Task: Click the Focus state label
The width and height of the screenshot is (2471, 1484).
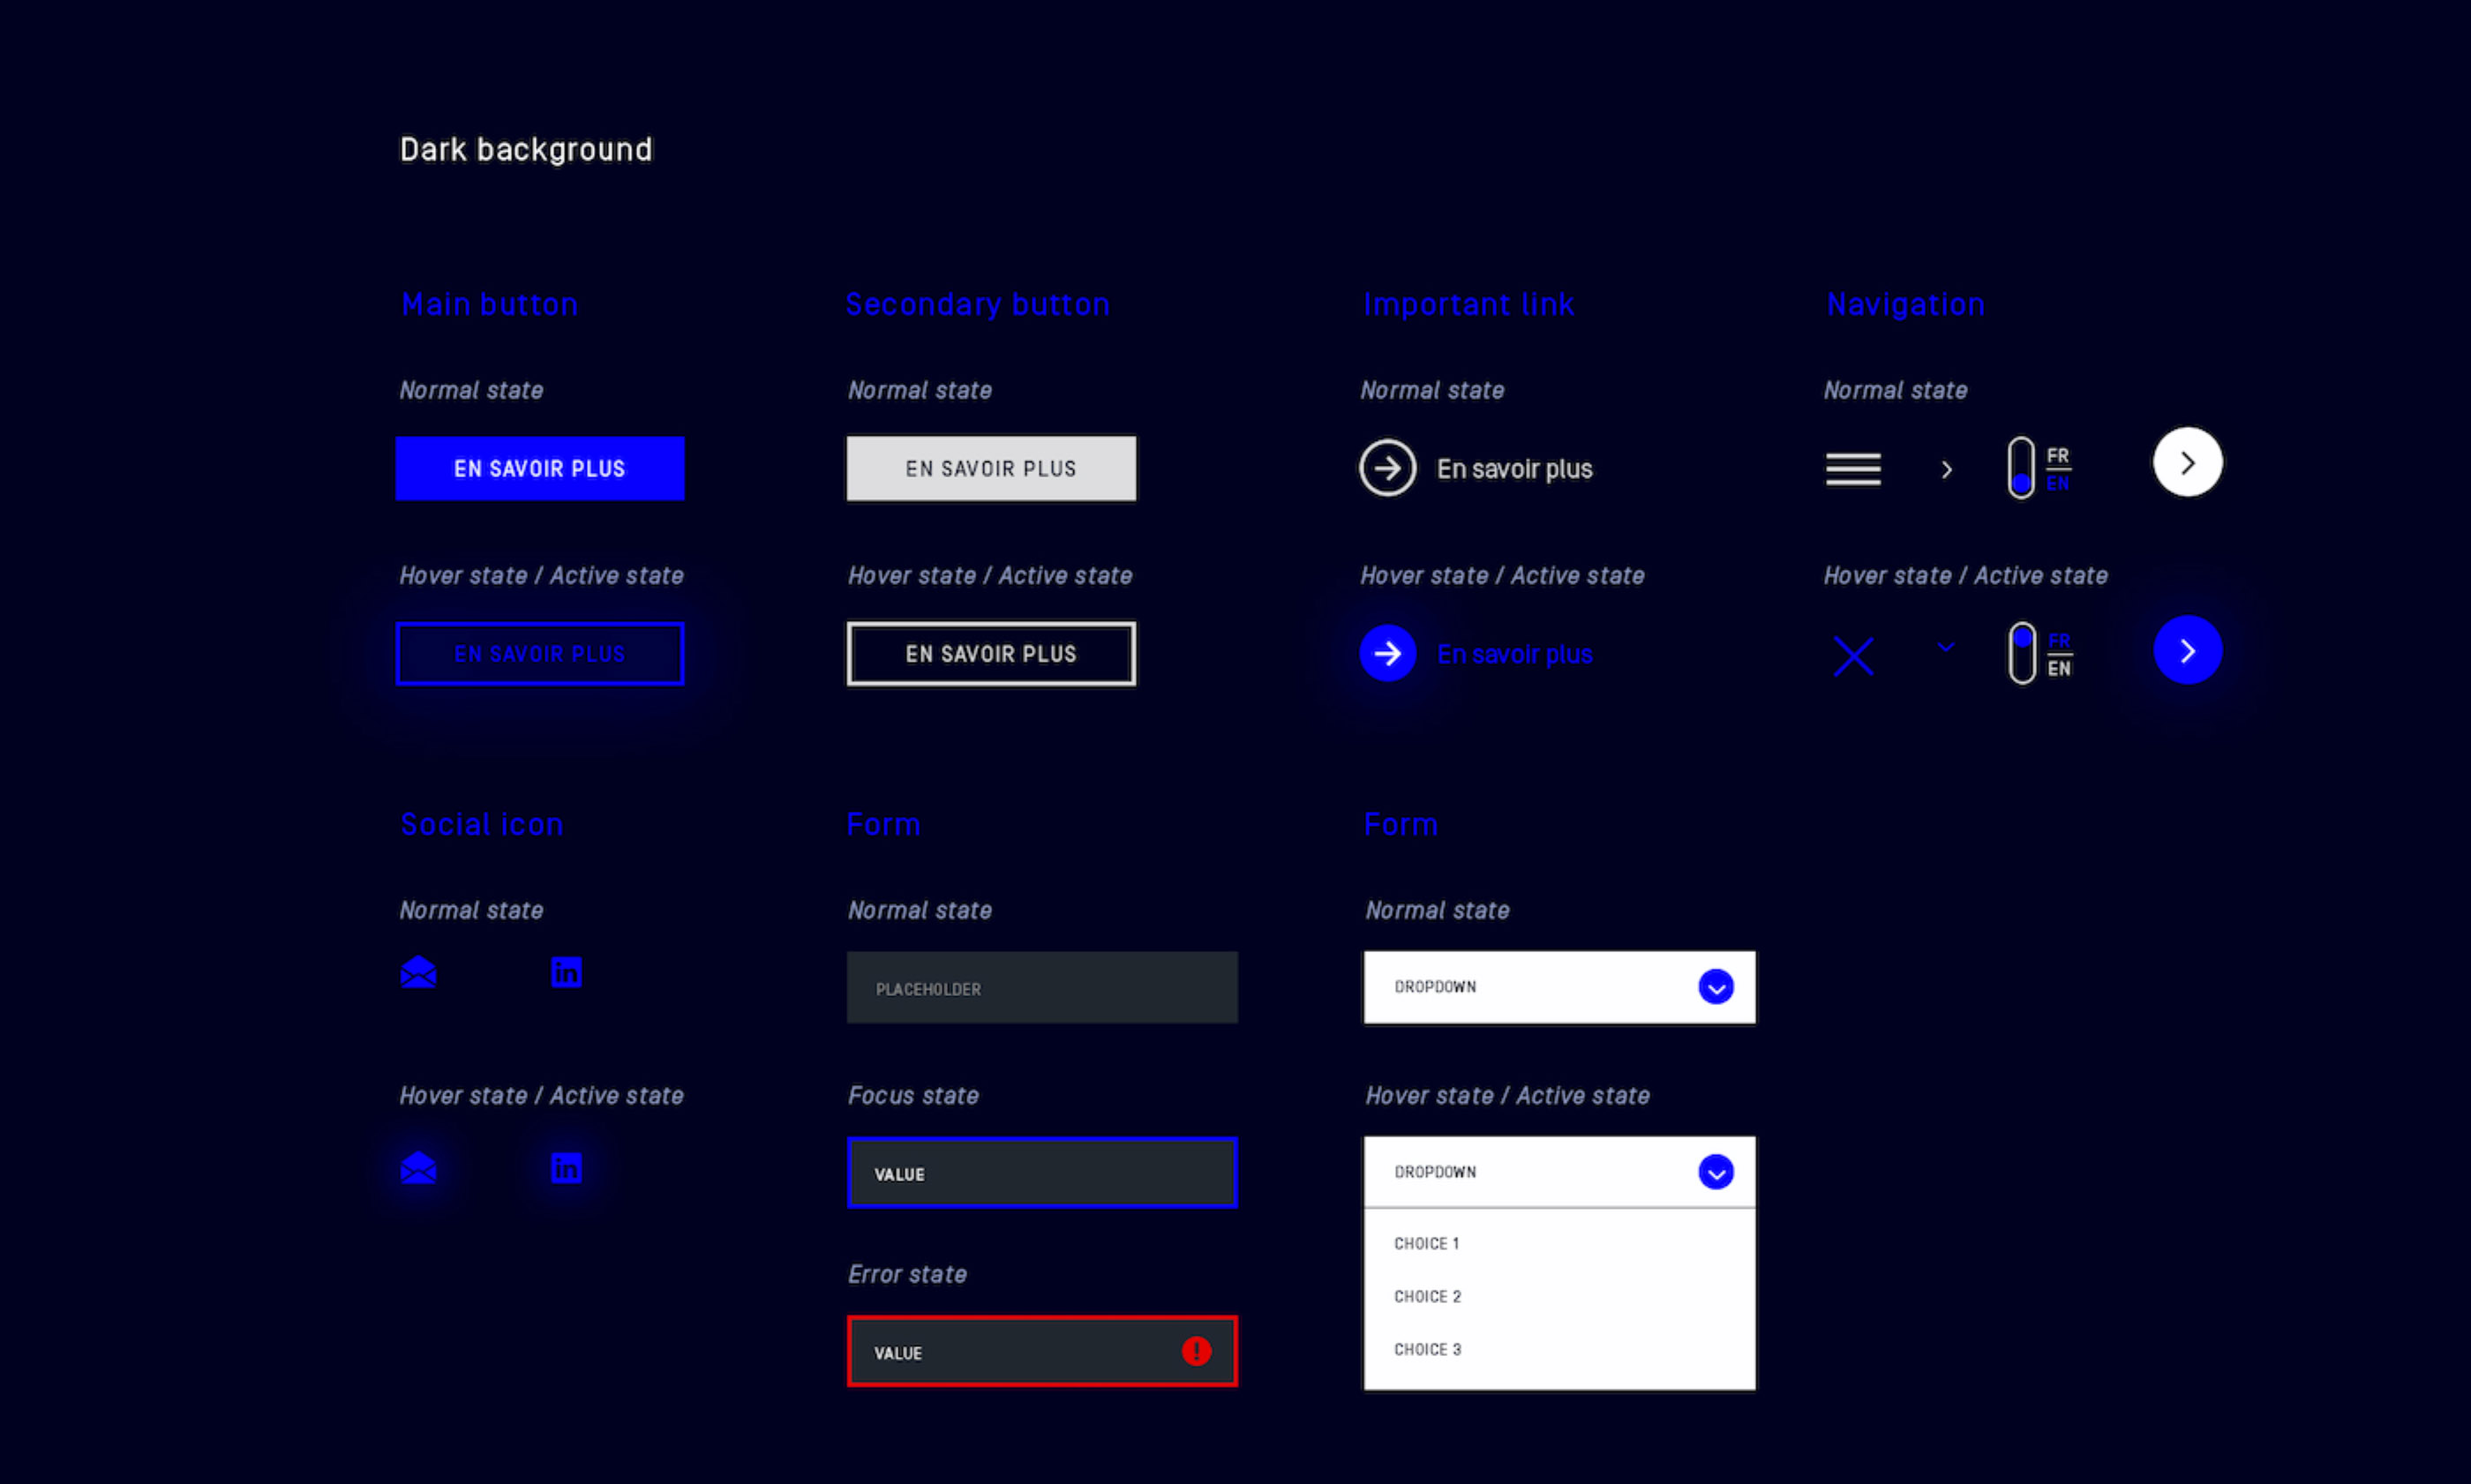Action: click(x=913, y=1095)
